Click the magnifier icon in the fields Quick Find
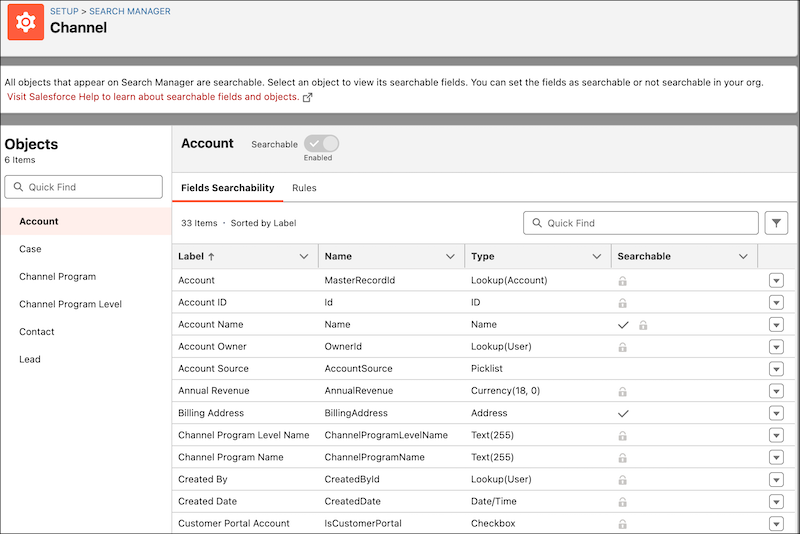The width and height of the screenshot is (800, 534). [537, 223]
